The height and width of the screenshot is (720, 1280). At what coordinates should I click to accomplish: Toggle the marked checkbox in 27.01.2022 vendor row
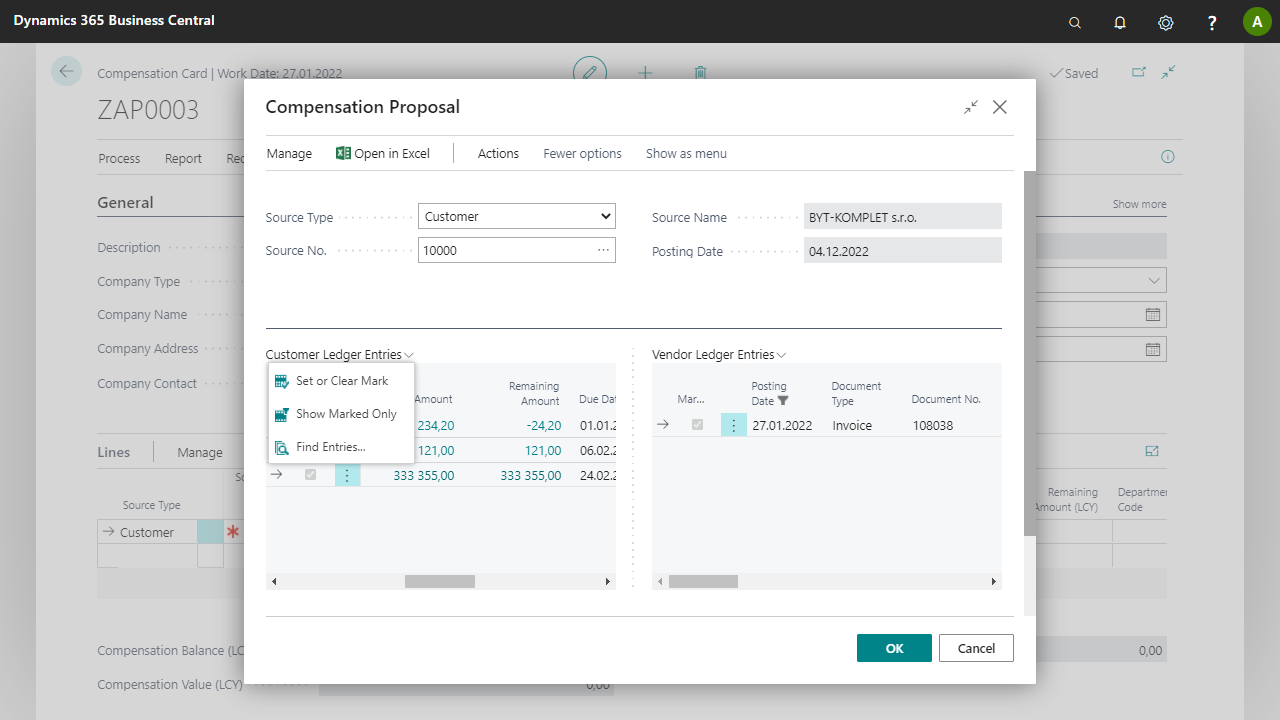697,425
